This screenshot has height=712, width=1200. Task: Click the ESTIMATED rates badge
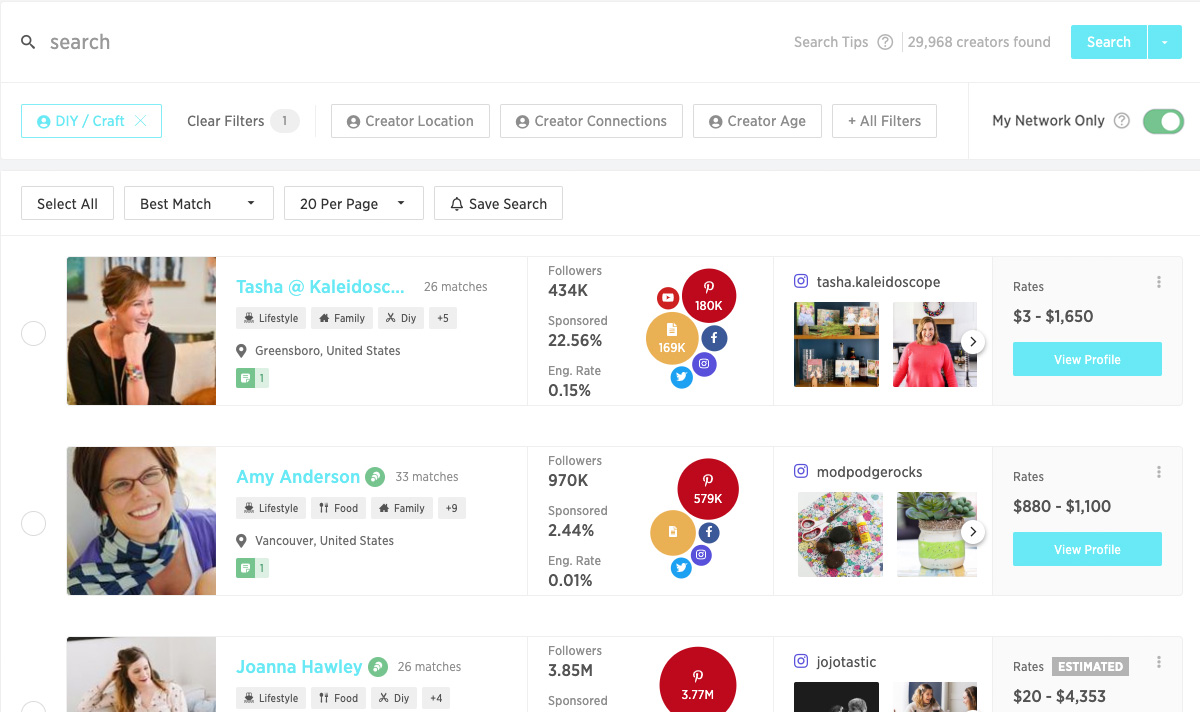pyautogui.click(x=1091, y=667)
